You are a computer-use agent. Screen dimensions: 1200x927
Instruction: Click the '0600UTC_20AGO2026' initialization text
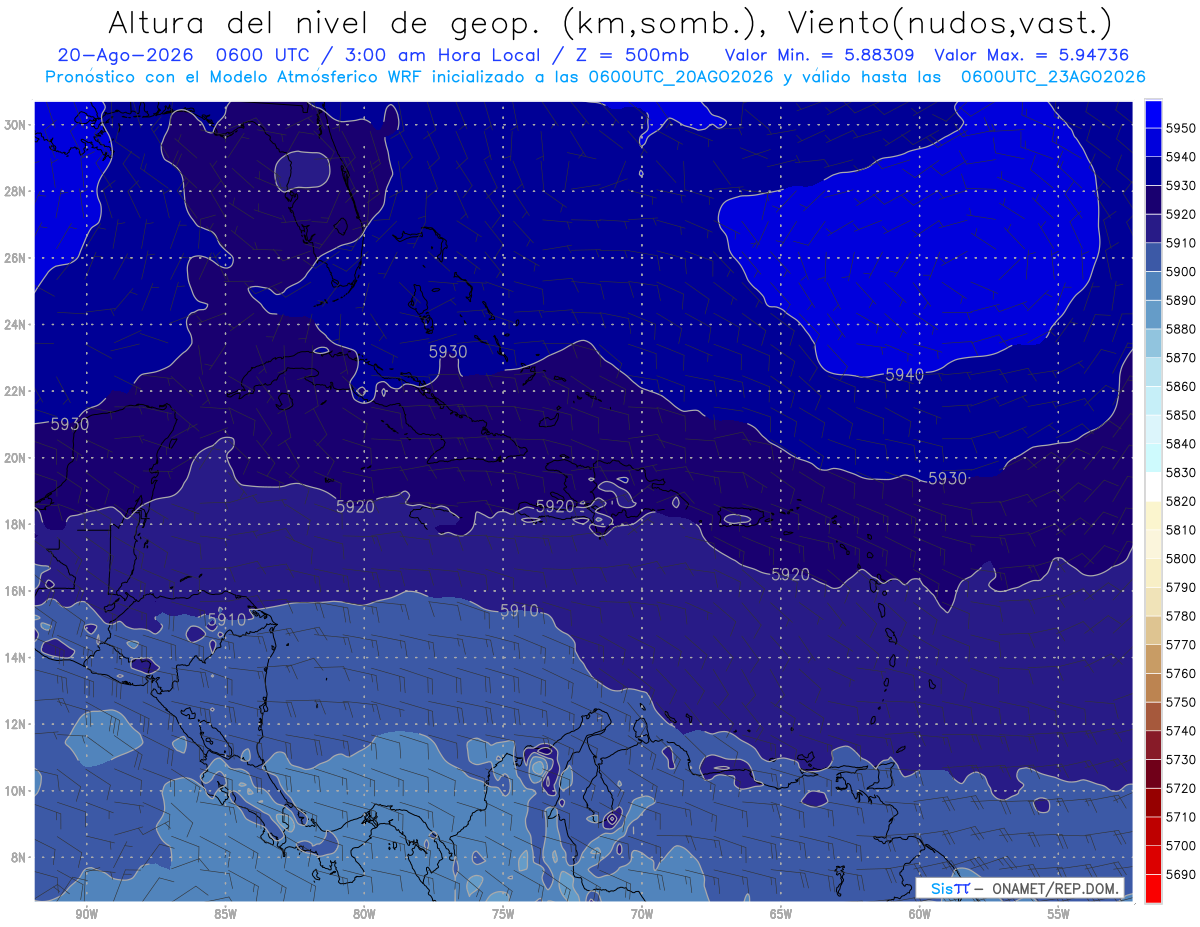pos(681,76)
